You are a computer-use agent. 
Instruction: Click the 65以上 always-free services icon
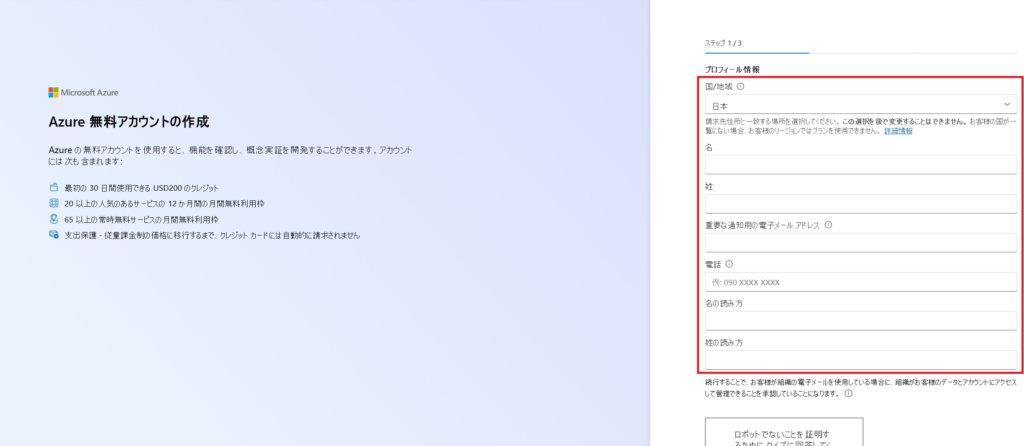tap(54, 218)
